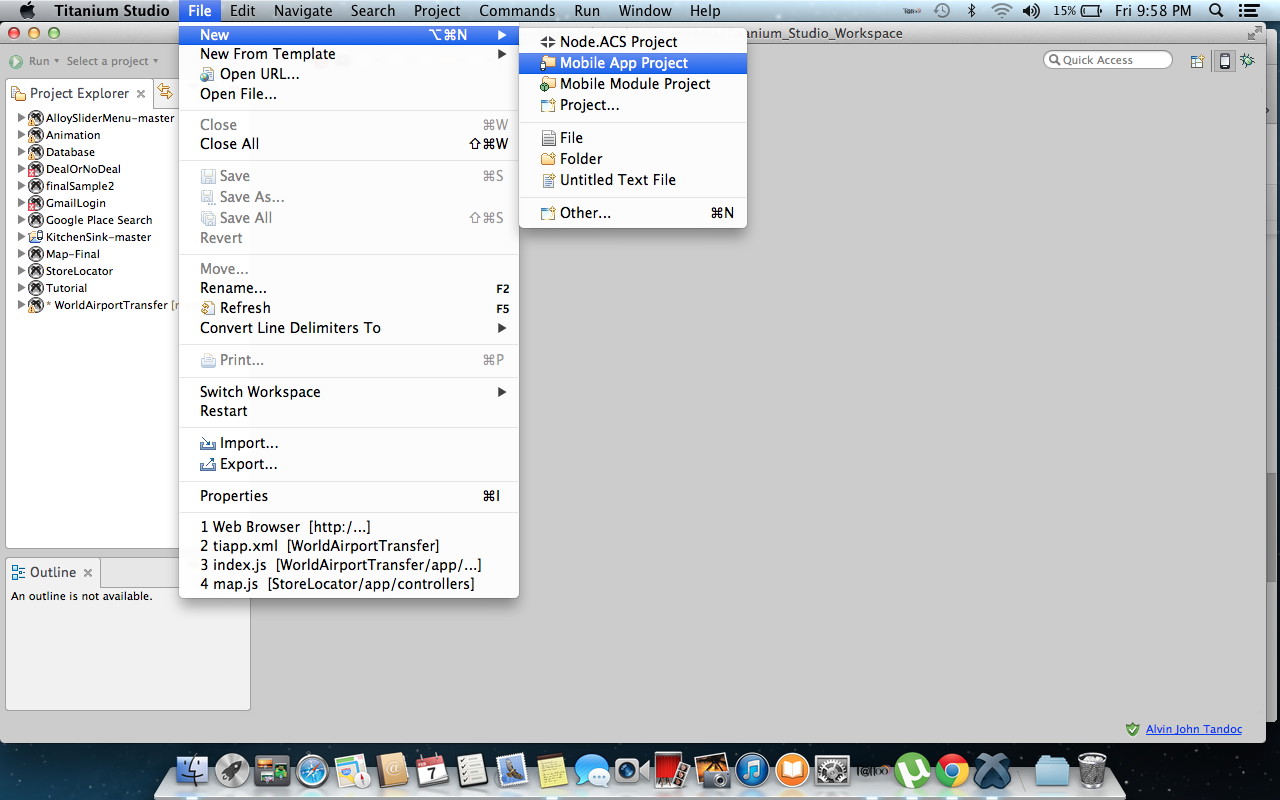The height and width of the screenshot is (800, 1280).
Task: Choose Open File... menu entry
Action: 348,94
